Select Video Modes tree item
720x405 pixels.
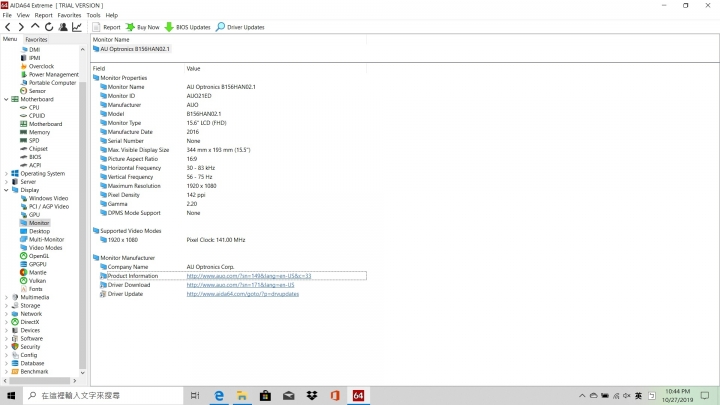click(x=45, y=248)
